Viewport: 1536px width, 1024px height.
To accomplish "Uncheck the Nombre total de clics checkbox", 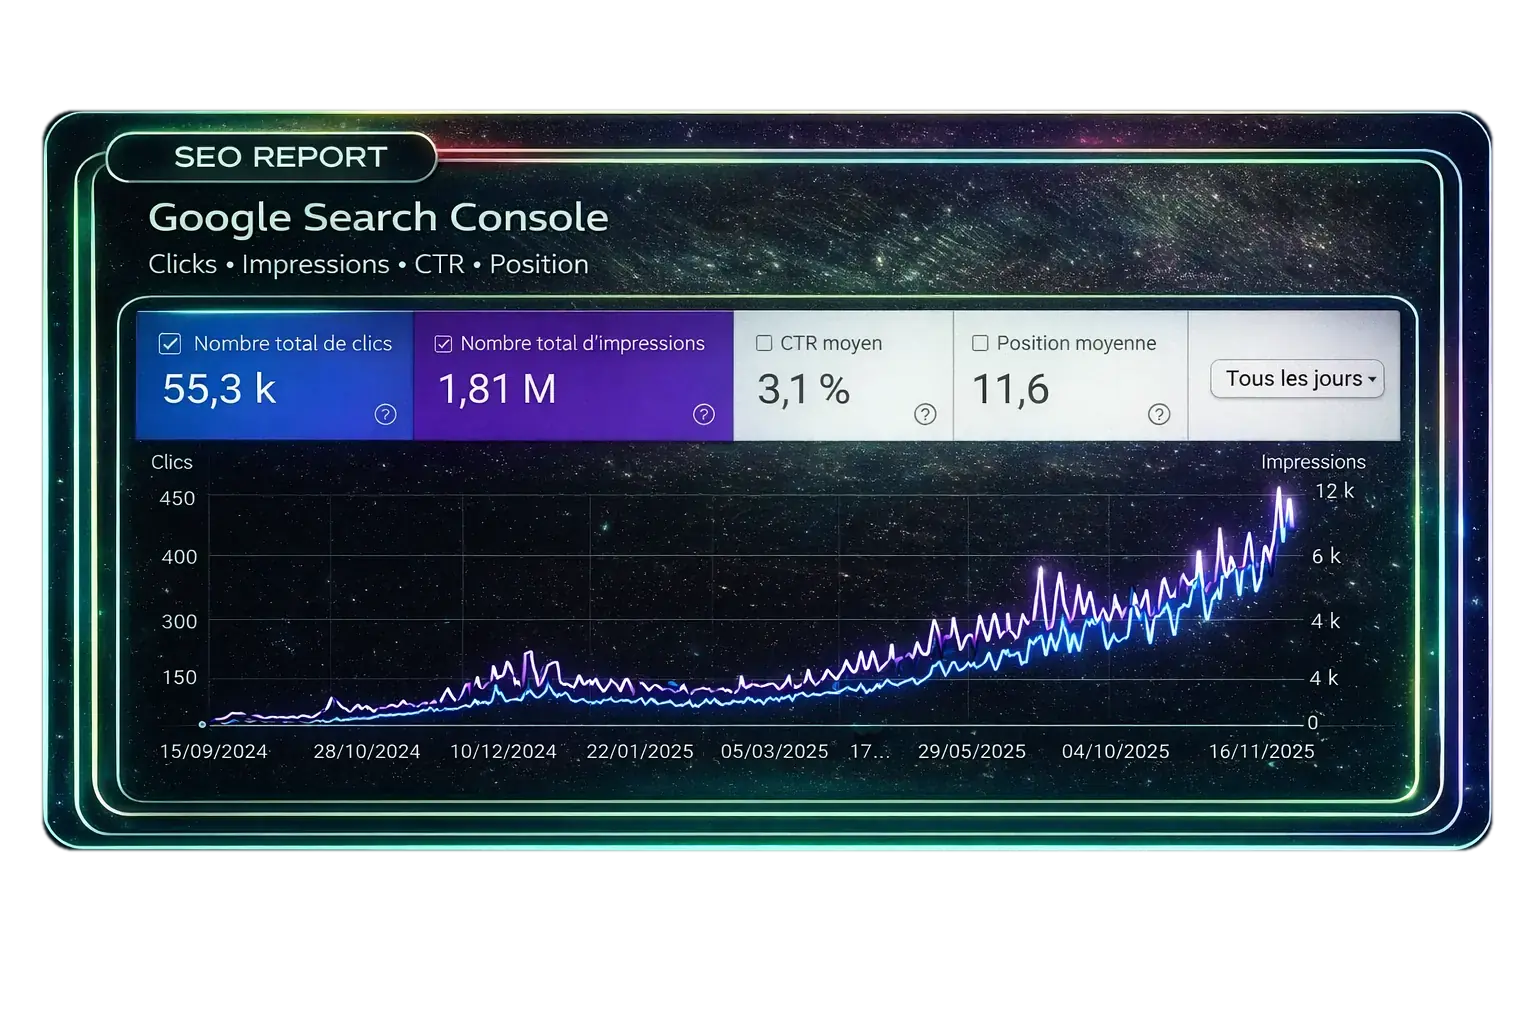I will point(170,344).
